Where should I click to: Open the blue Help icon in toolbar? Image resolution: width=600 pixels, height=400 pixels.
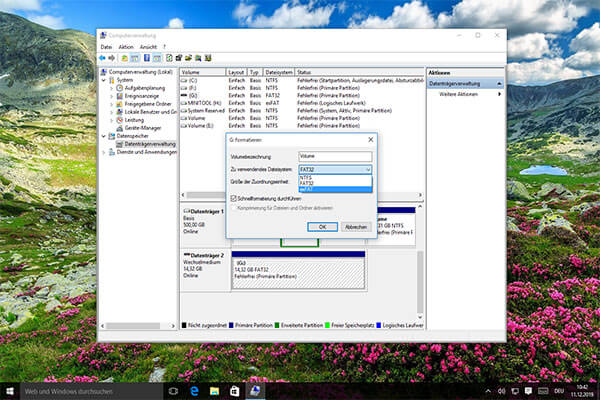coord(147,58)
